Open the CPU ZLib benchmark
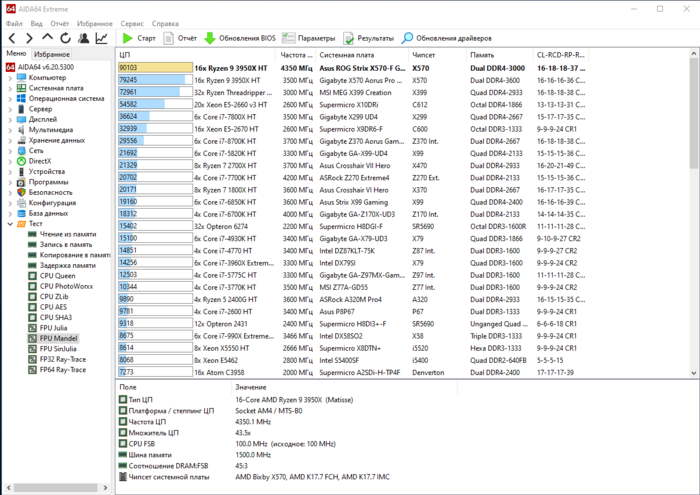 pyautogui.click(x=48, y=296)
